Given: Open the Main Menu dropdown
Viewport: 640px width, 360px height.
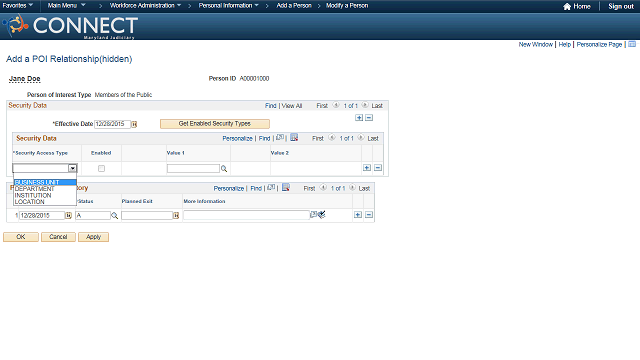Looking at the screenshot, I should tap(67, 6).
